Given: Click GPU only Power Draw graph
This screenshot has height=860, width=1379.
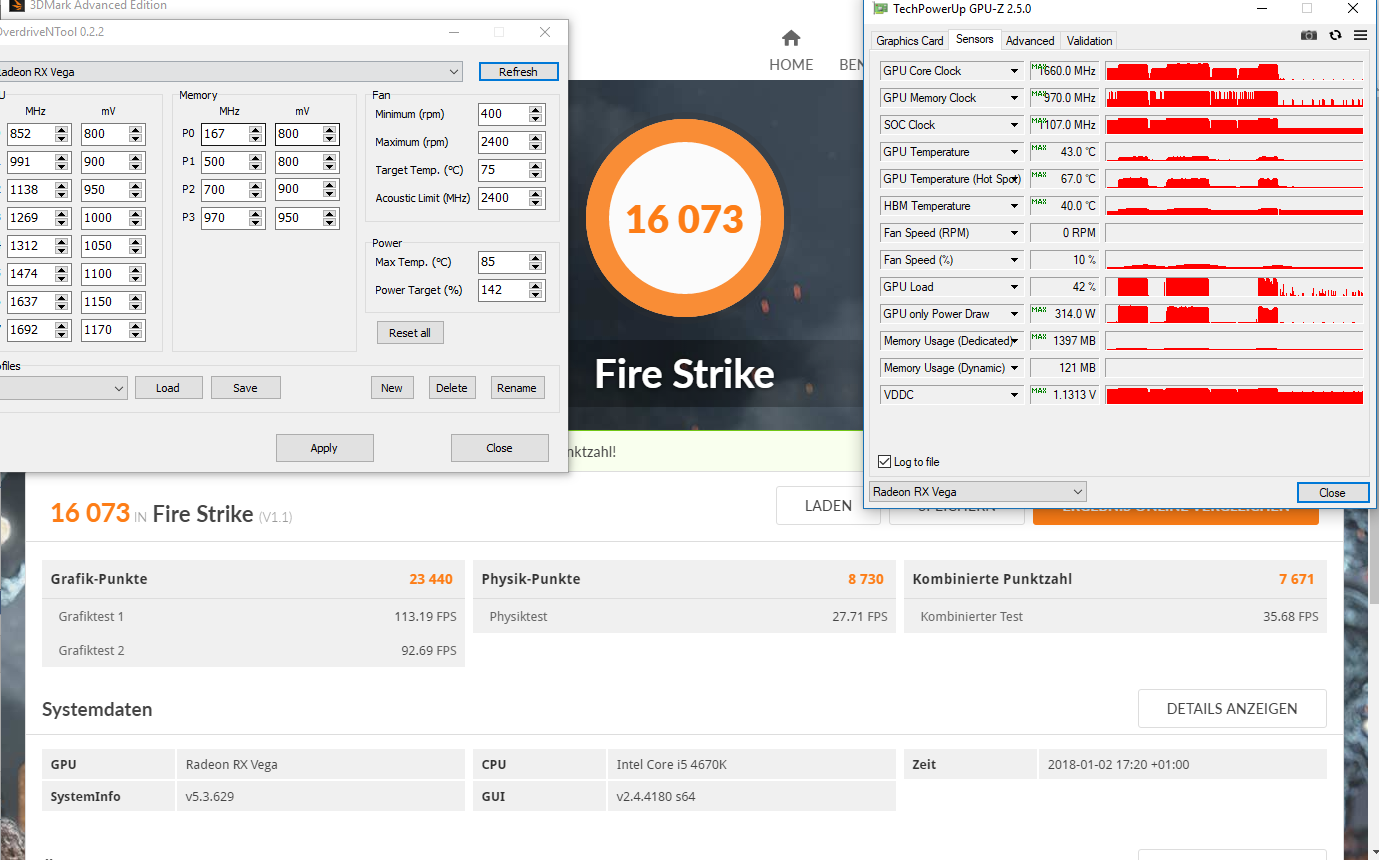Looking at the screenshot, I should (x=1234, y=314).
